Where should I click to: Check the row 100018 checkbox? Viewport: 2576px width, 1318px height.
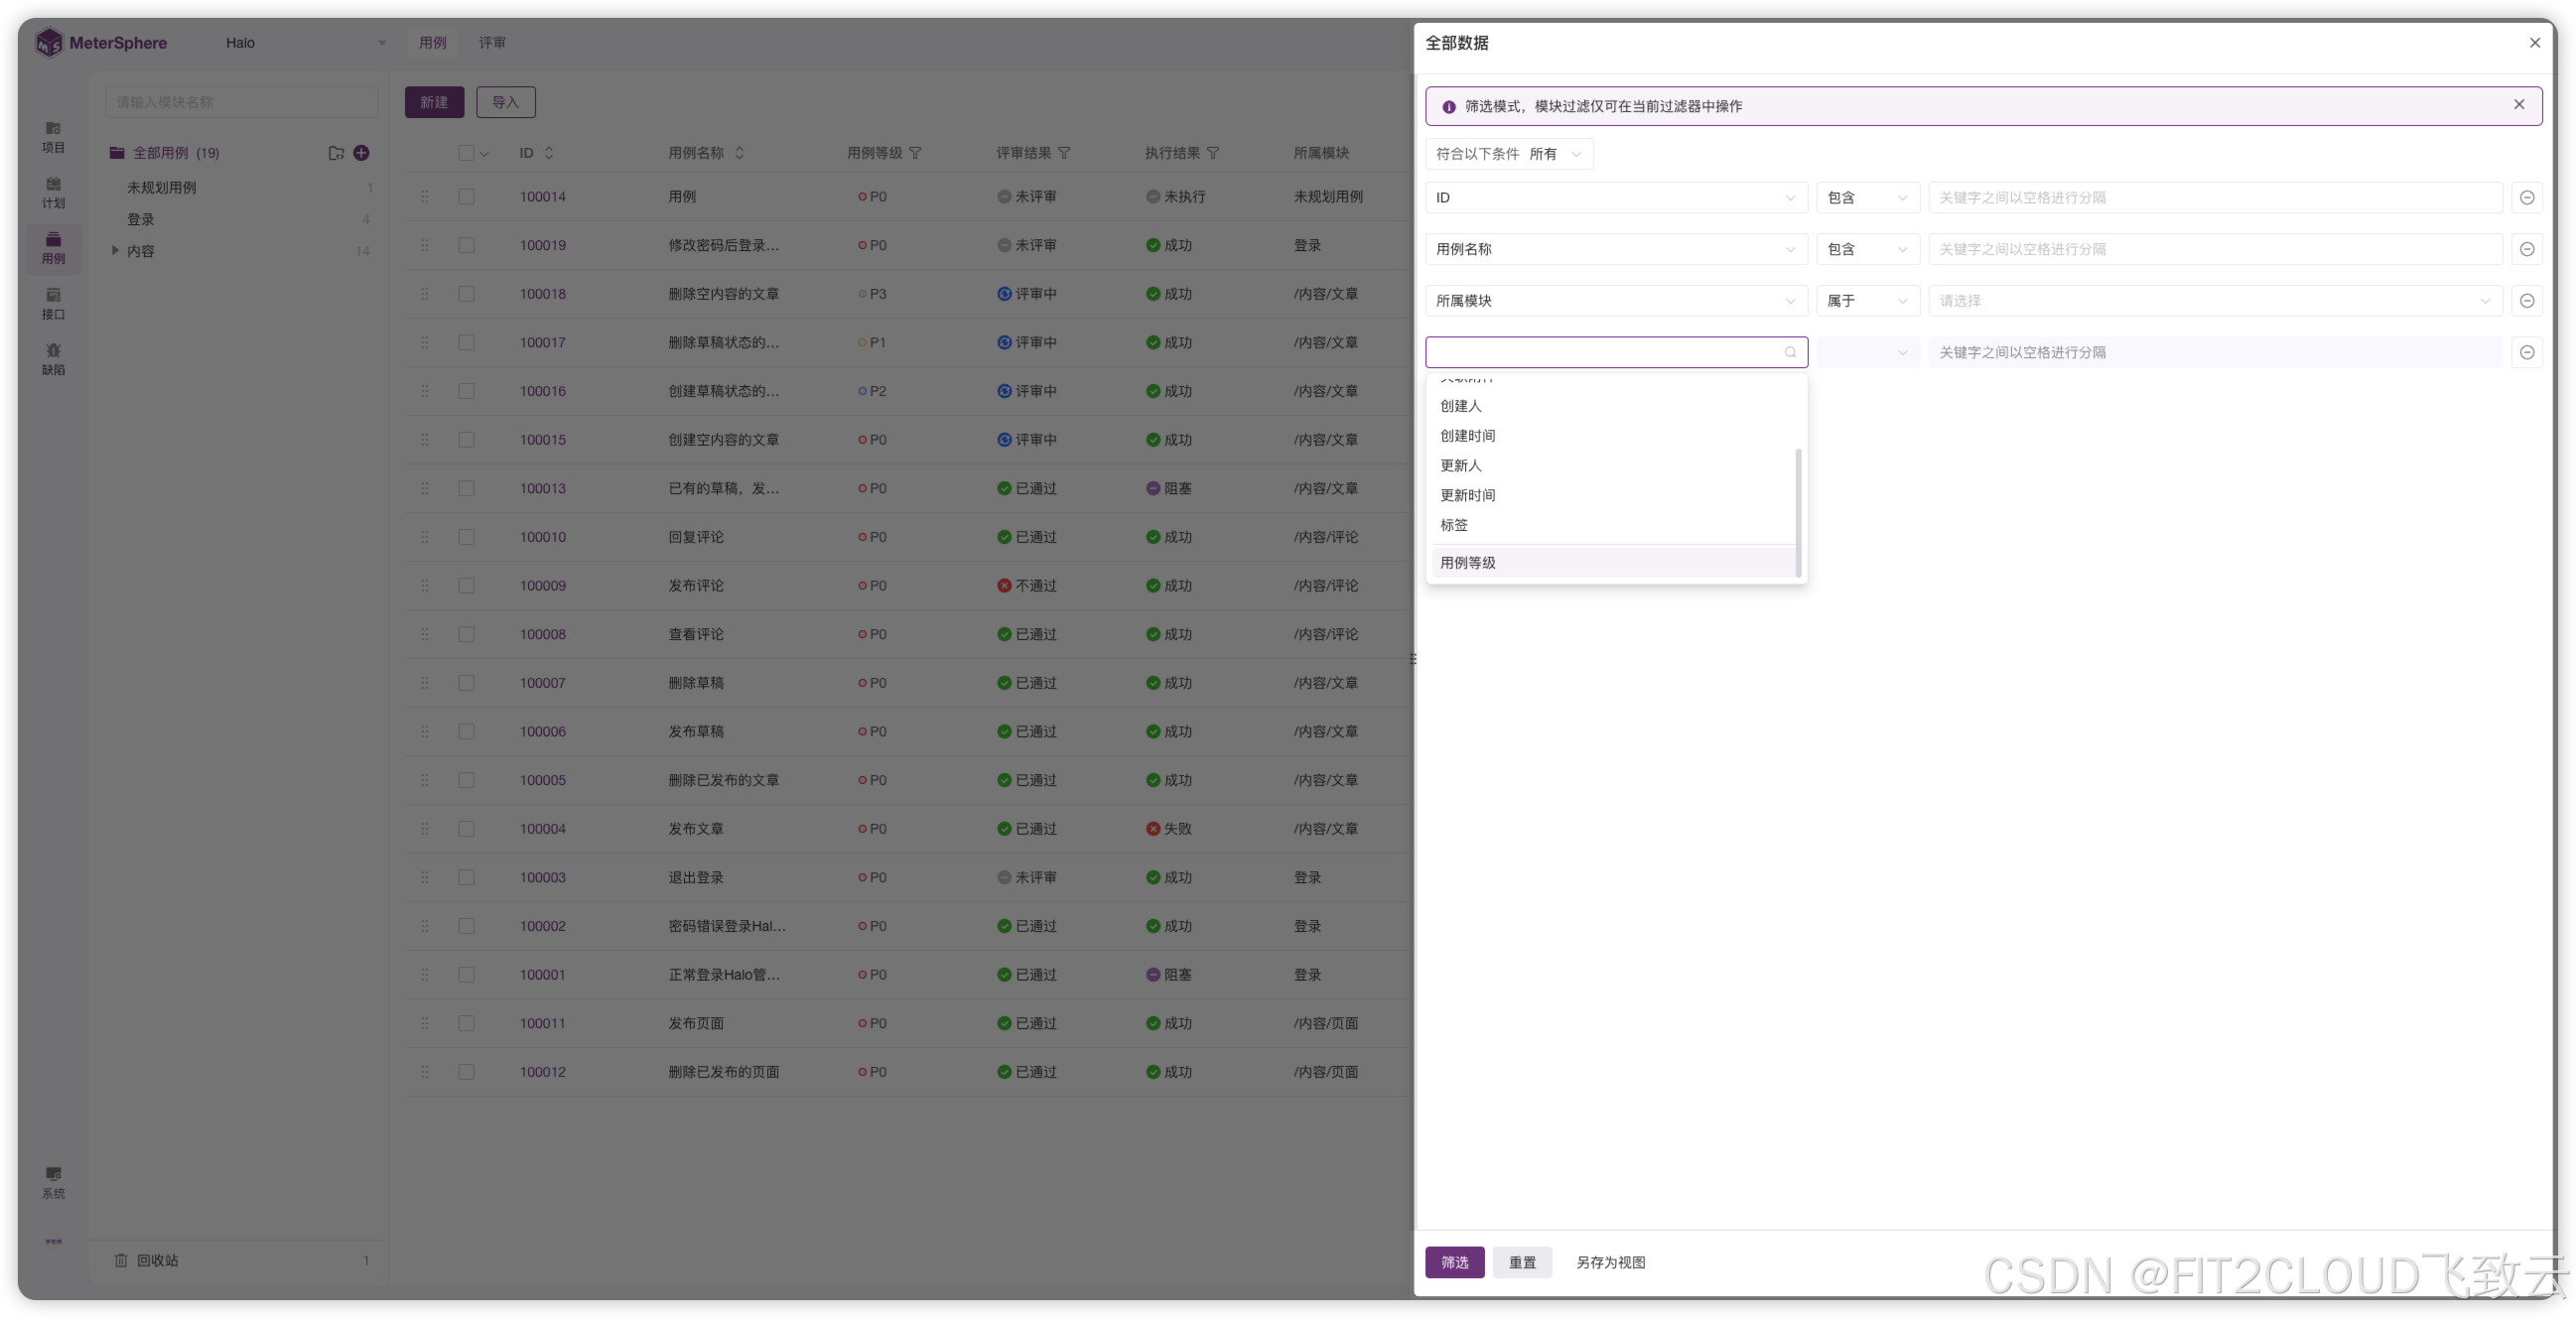[466, 294]
